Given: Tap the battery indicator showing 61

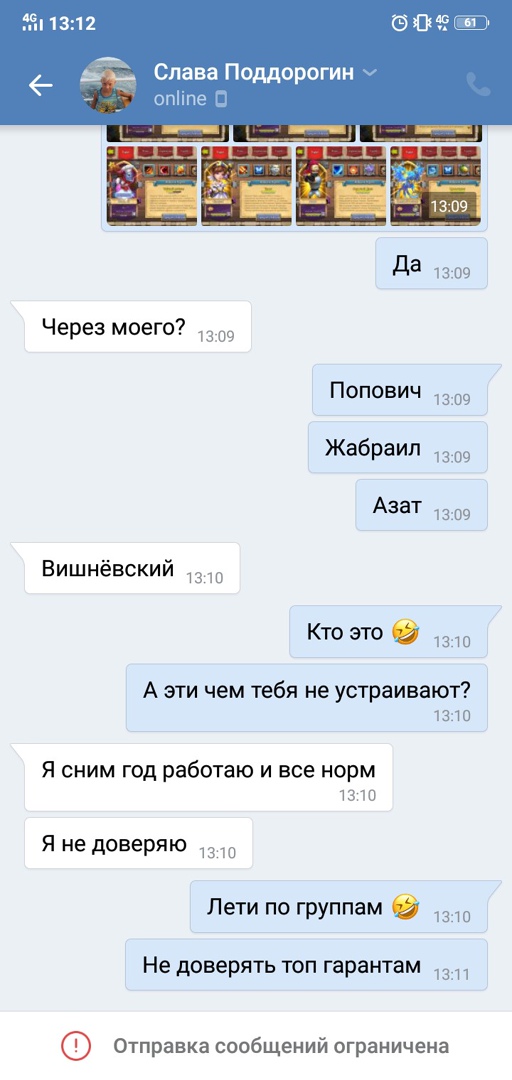Looking at the screenshot, I should [x=471, y=23].
